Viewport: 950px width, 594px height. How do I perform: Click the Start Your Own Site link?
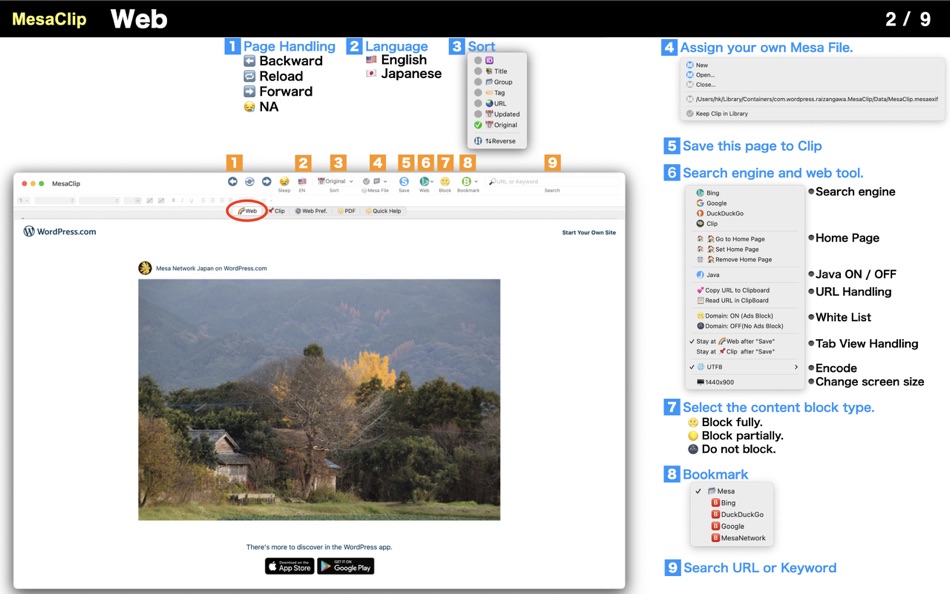click(x=589, y=232)
